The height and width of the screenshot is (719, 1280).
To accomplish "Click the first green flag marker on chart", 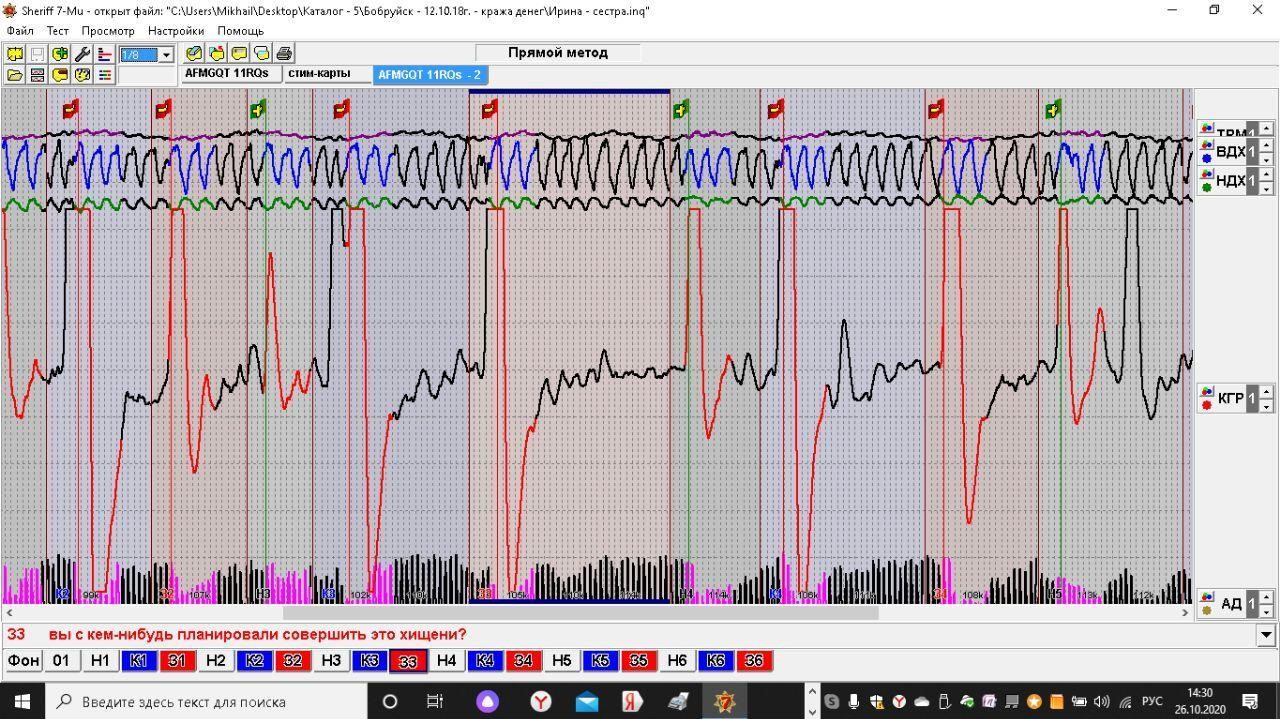I will [x=257, y=109].
